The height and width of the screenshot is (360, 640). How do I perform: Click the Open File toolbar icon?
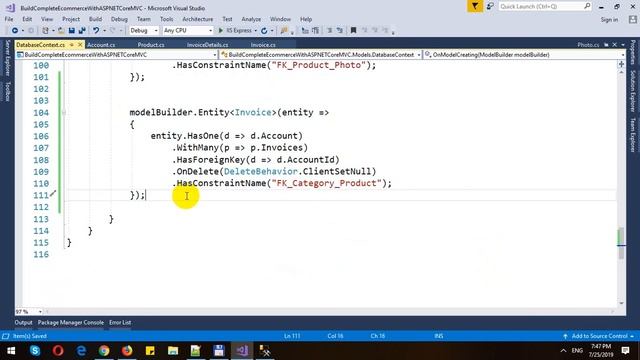61,31
